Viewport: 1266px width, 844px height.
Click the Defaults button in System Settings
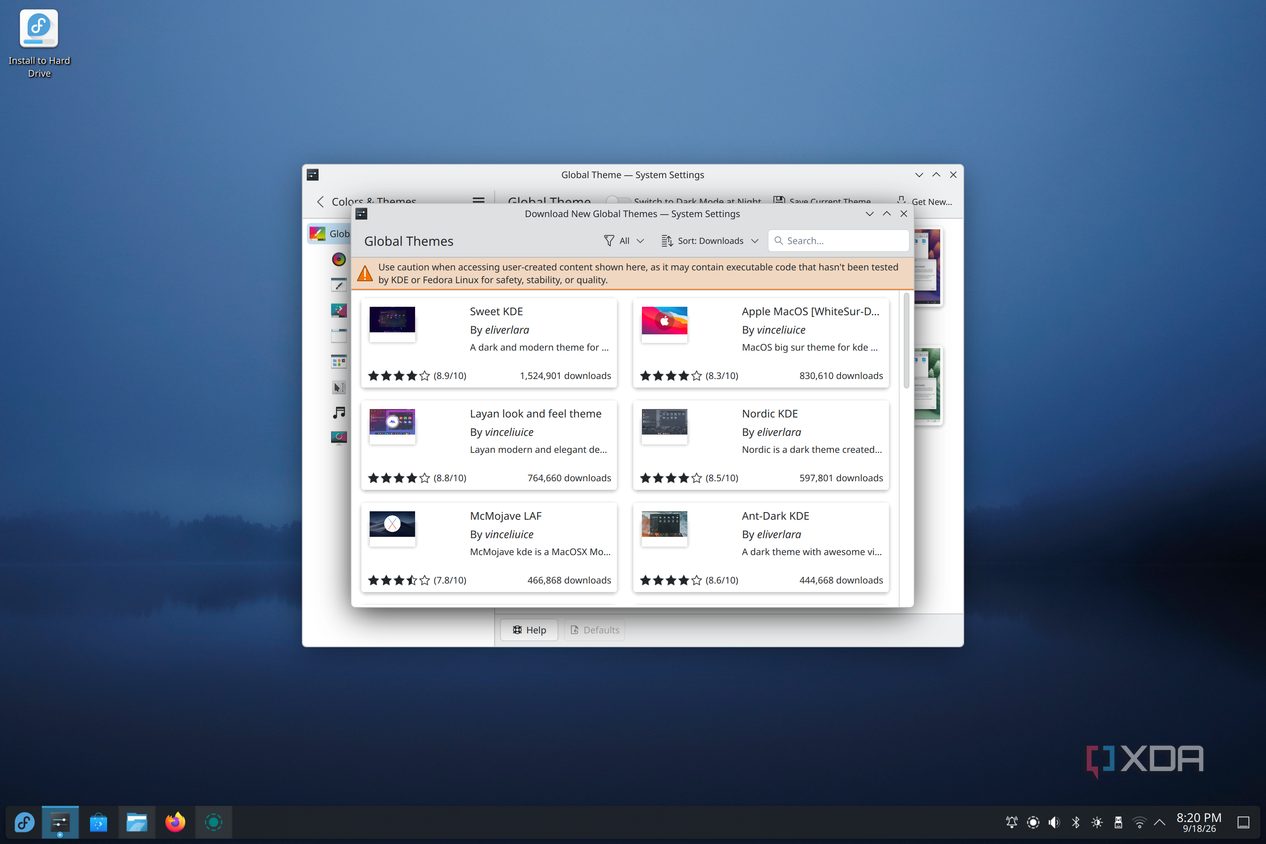pos(594,630)
